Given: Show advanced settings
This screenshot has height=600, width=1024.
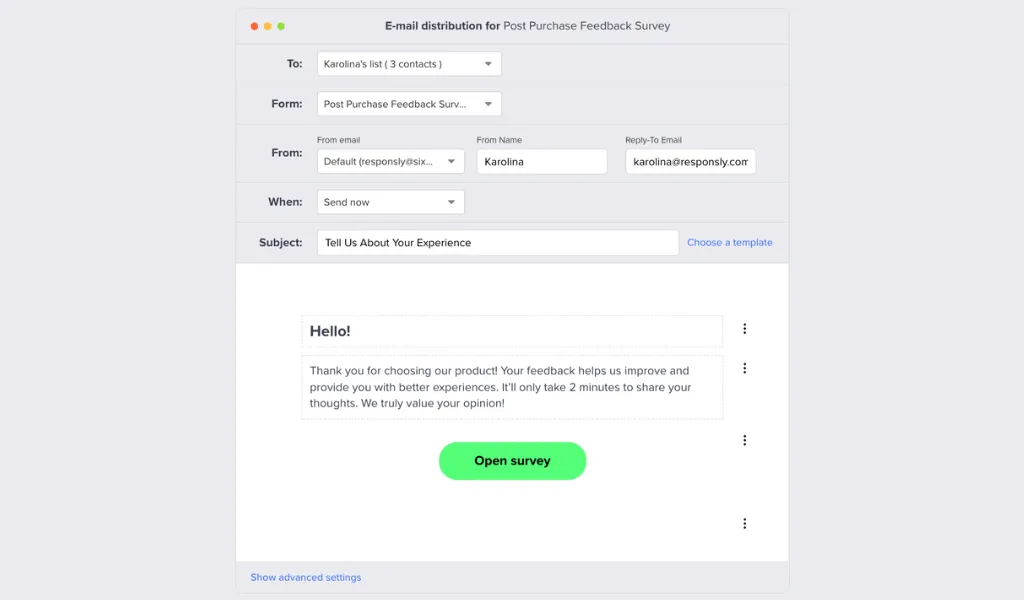Looking at the screenshot, I should click(305, 577).
